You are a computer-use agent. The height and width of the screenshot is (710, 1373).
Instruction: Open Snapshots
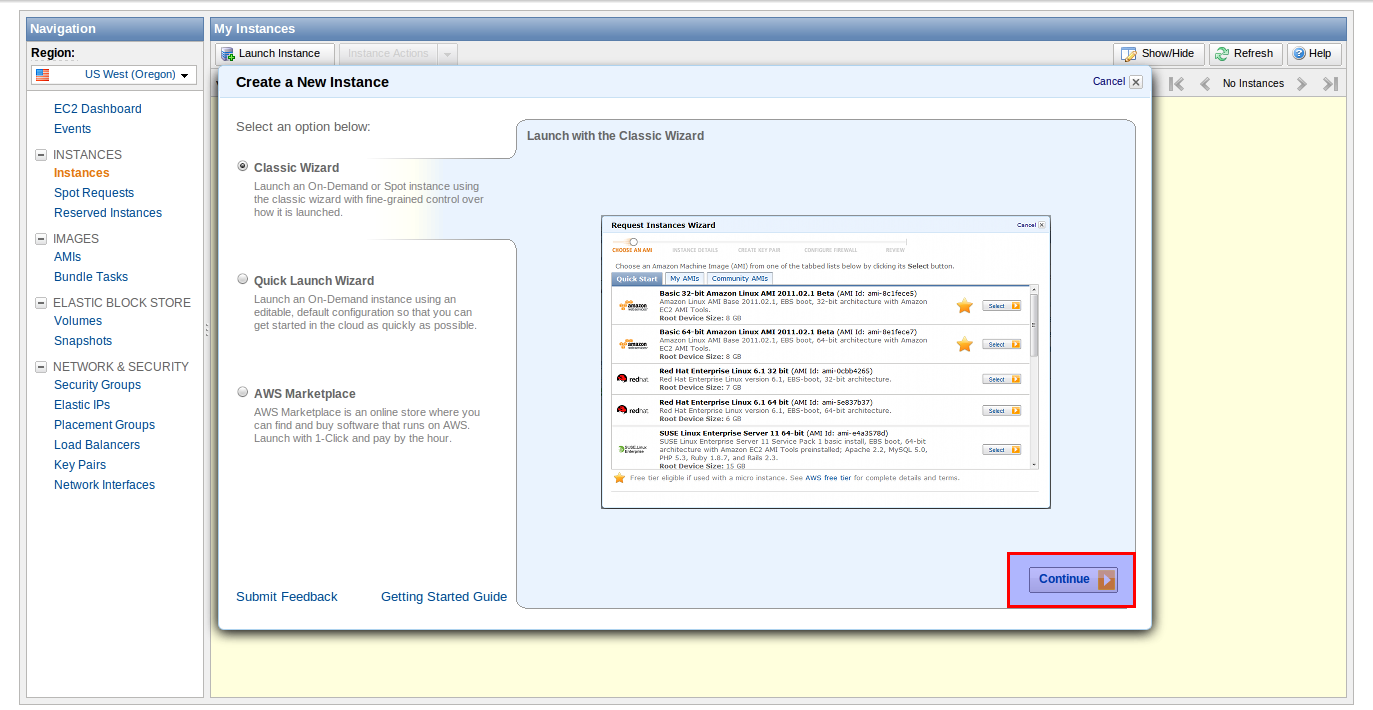point(83,341)
